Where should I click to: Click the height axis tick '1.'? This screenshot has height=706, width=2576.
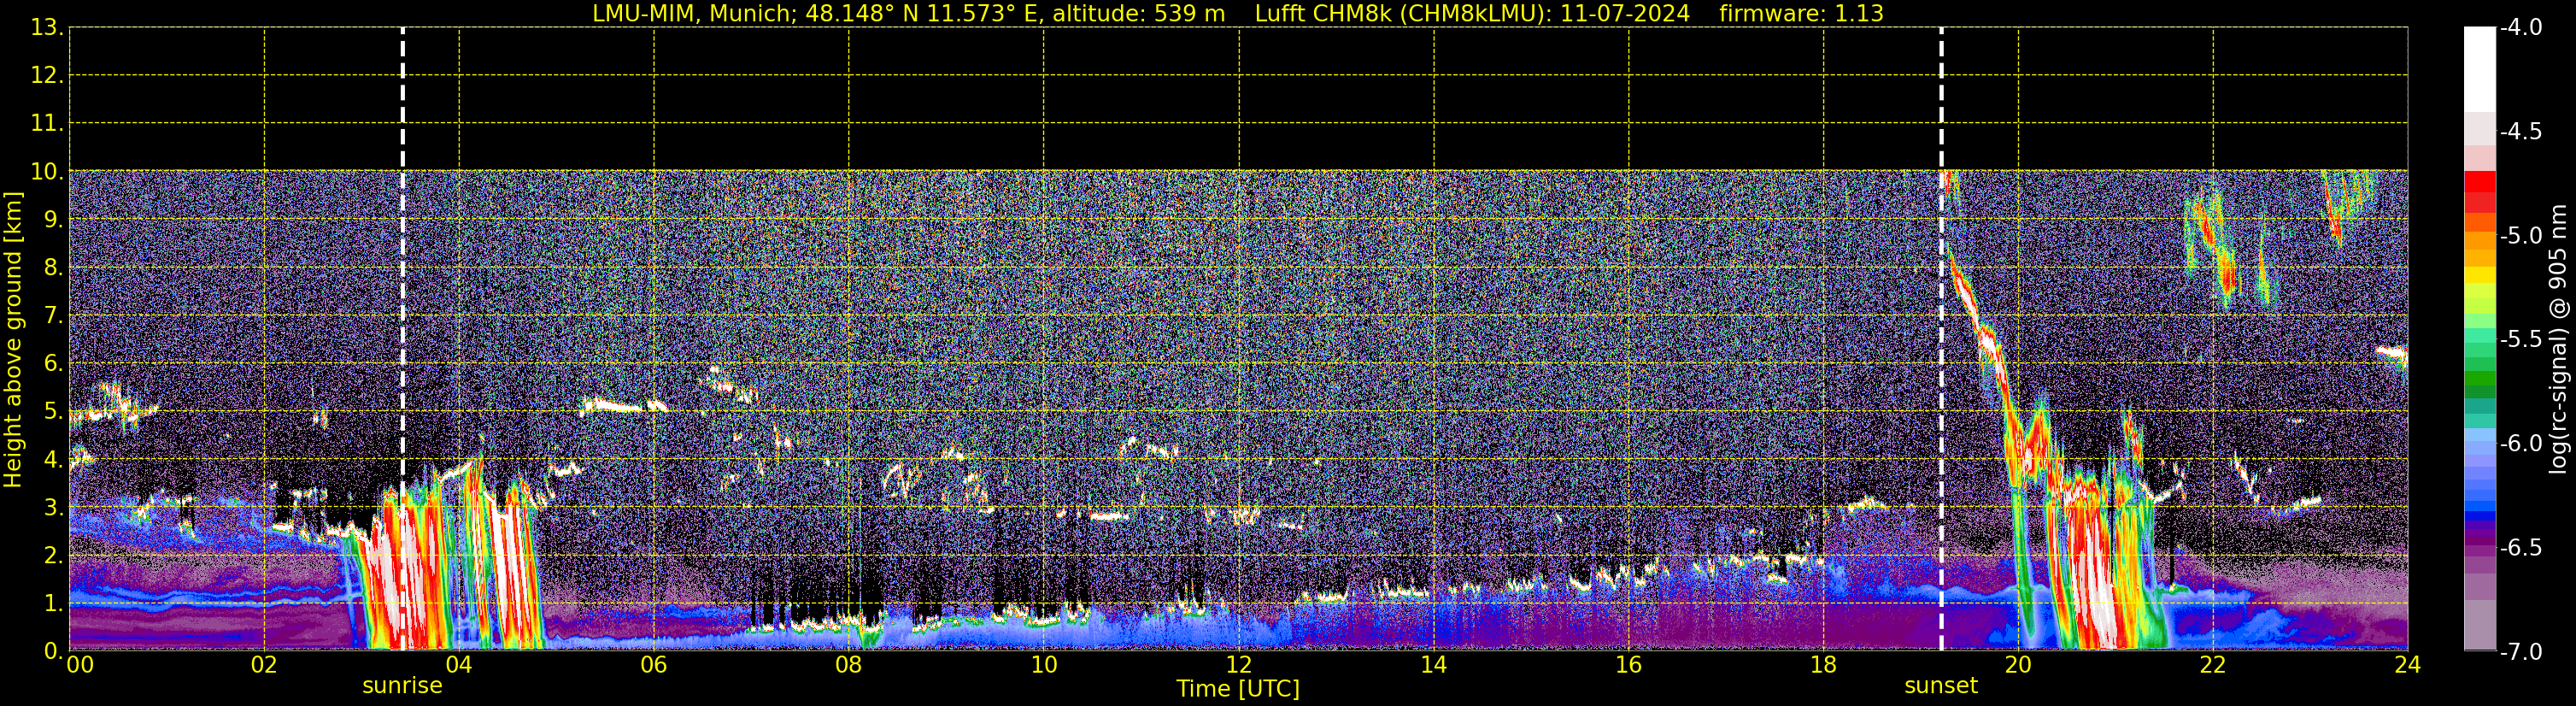pos(53,604)
